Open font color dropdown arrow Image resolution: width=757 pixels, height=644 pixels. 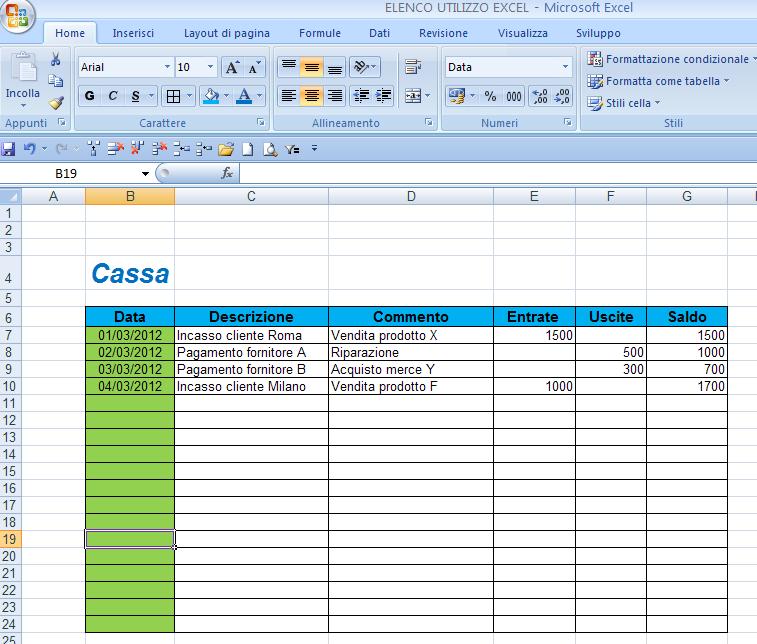(260, 96)
